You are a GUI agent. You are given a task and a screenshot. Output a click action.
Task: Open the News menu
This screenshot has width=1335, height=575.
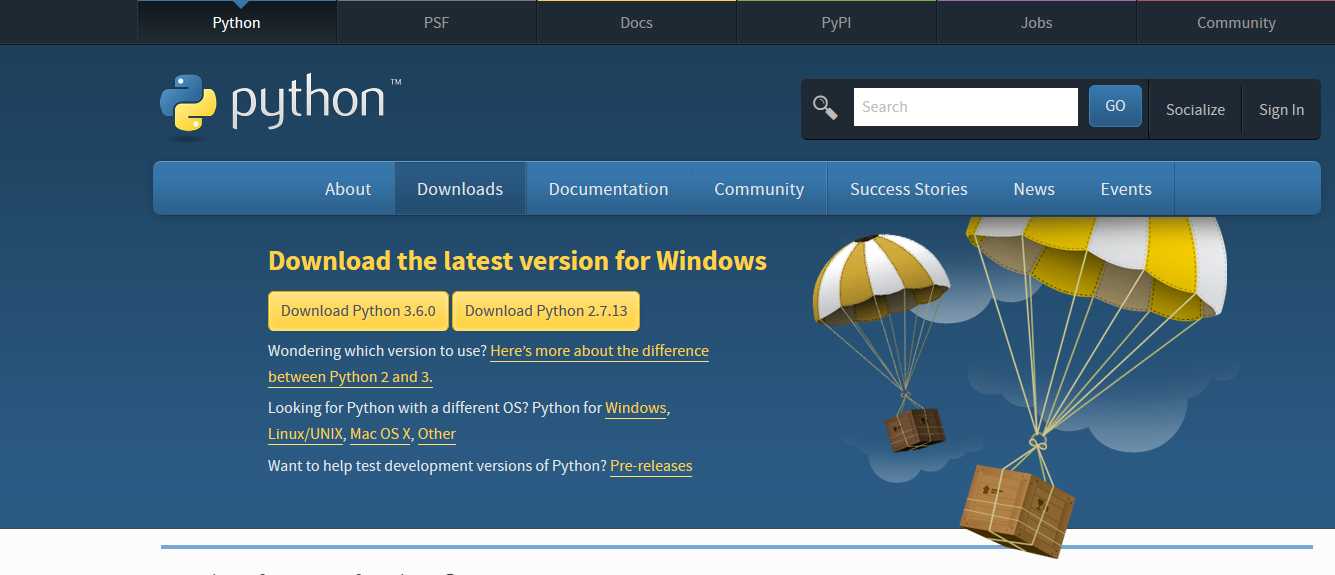tap(1034, 189)
